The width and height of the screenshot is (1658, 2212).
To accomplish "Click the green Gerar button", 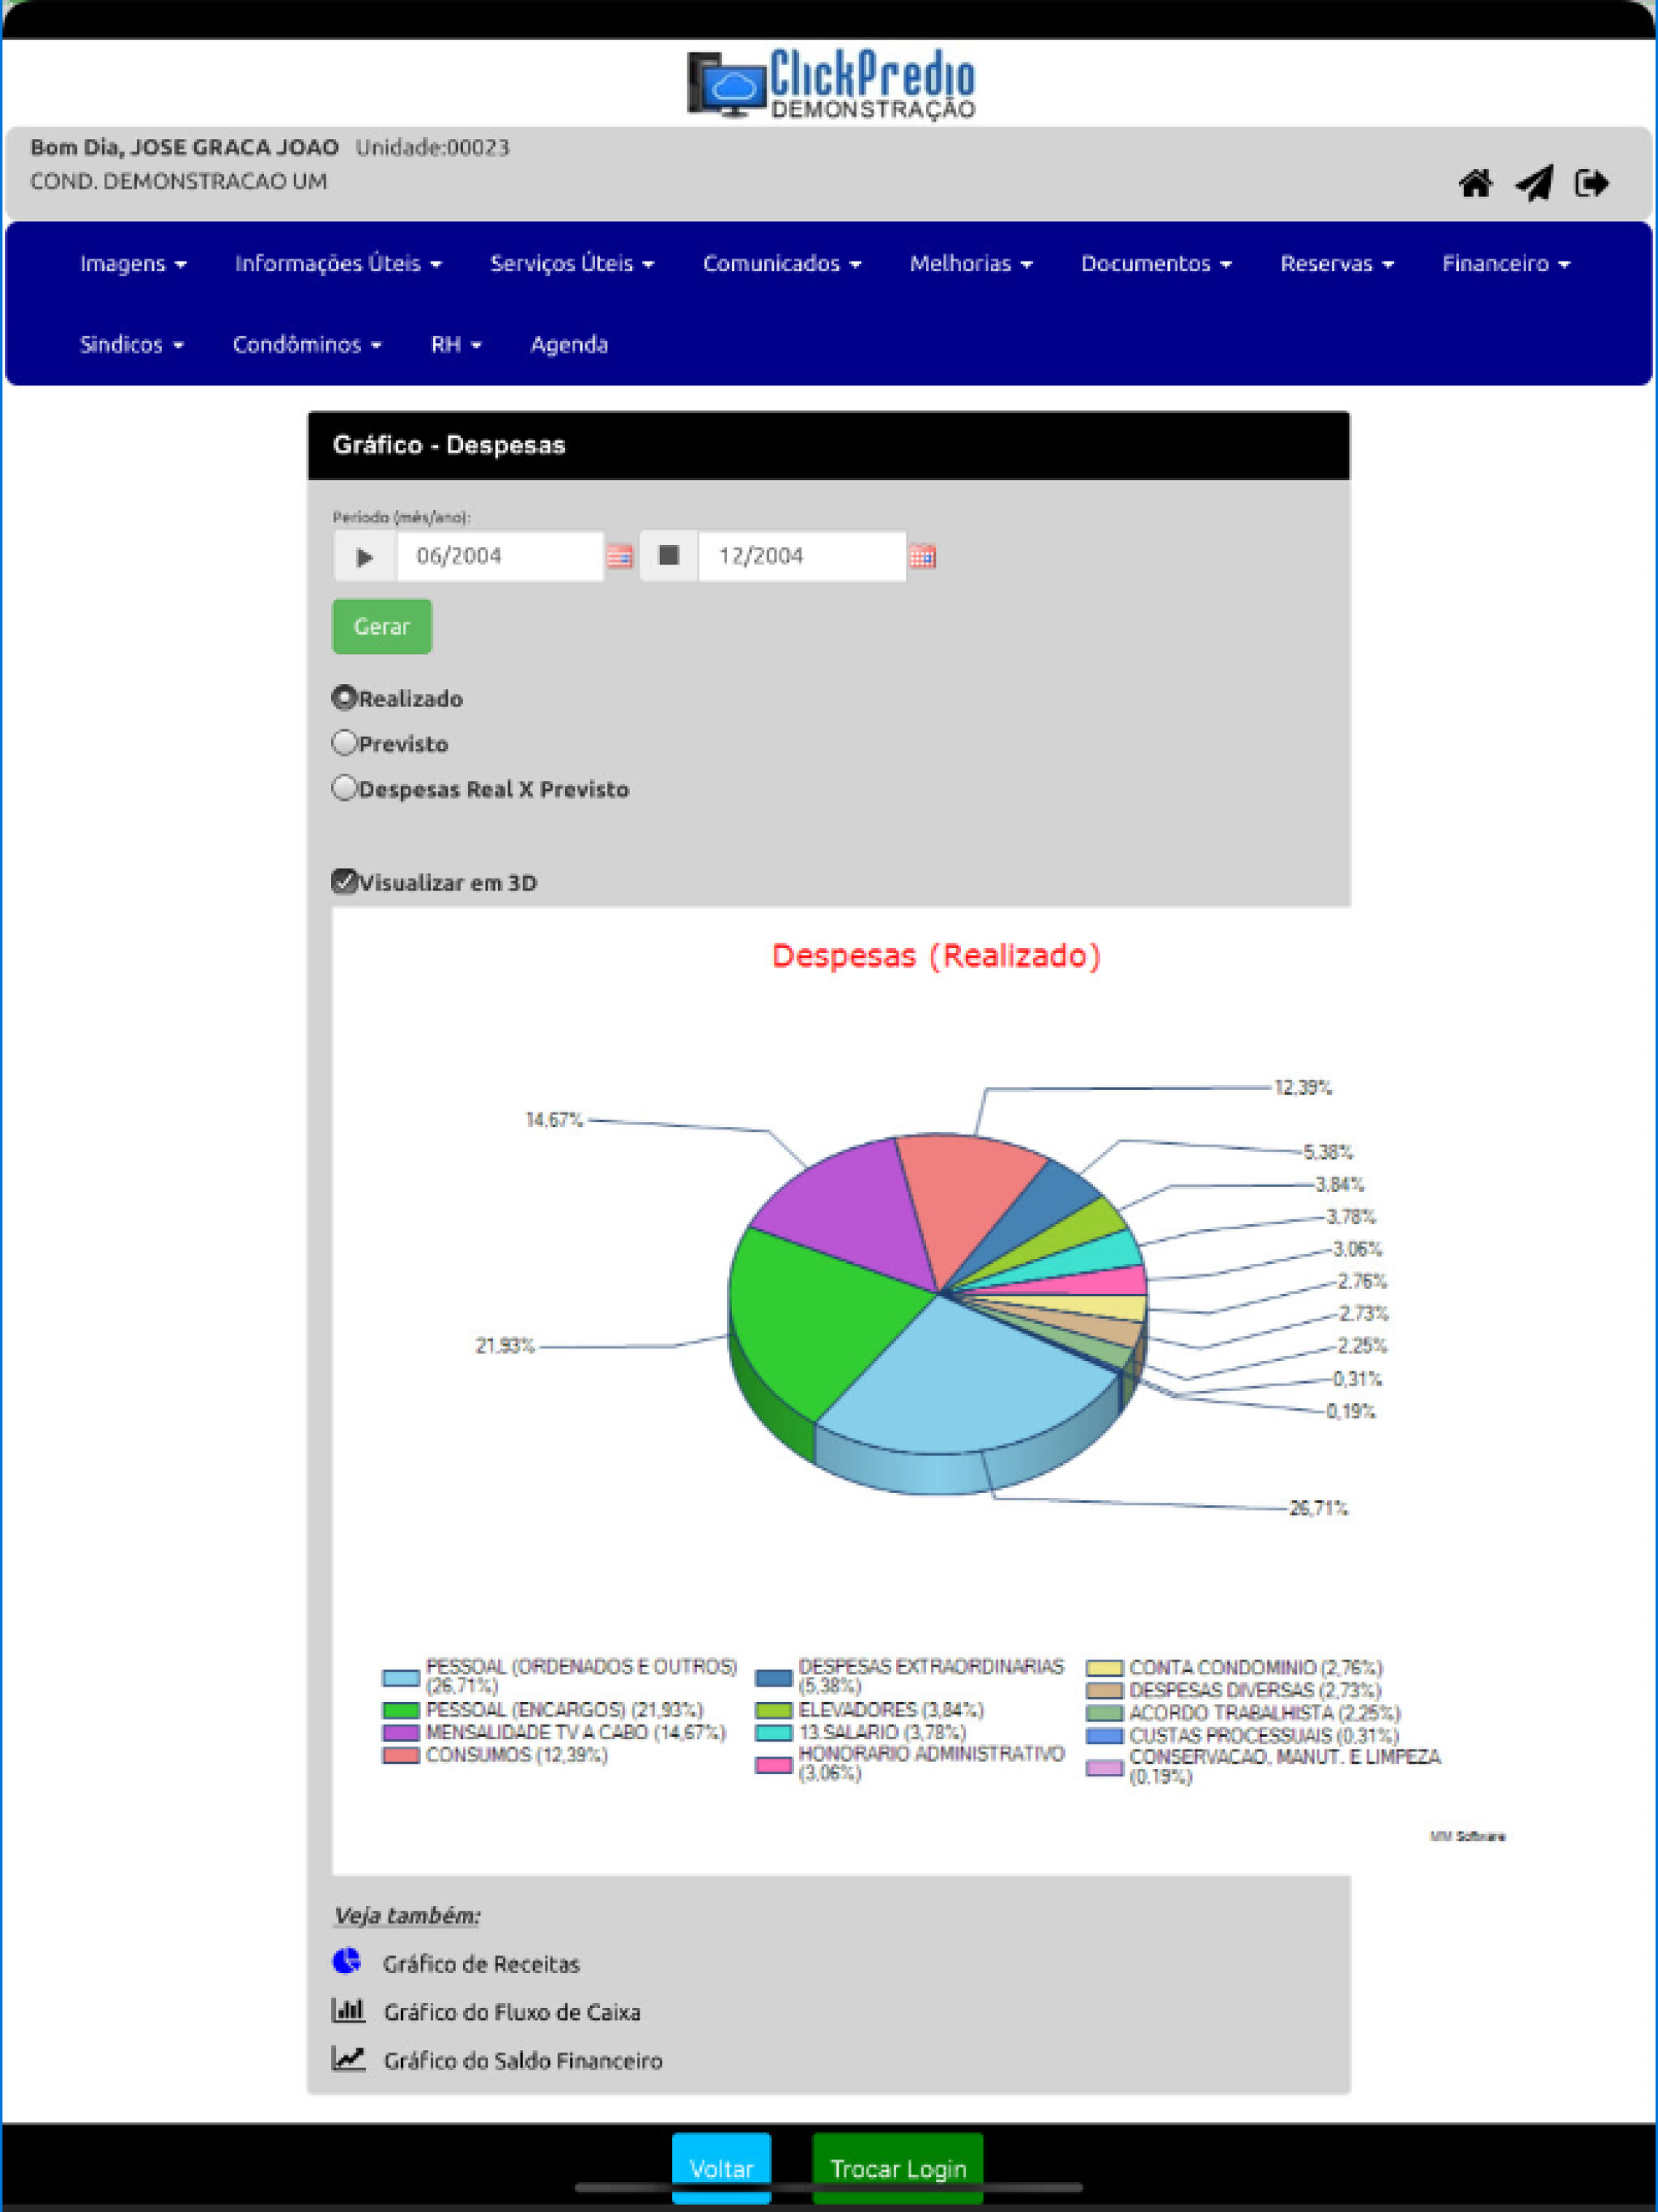I will (x=382, y=626).
